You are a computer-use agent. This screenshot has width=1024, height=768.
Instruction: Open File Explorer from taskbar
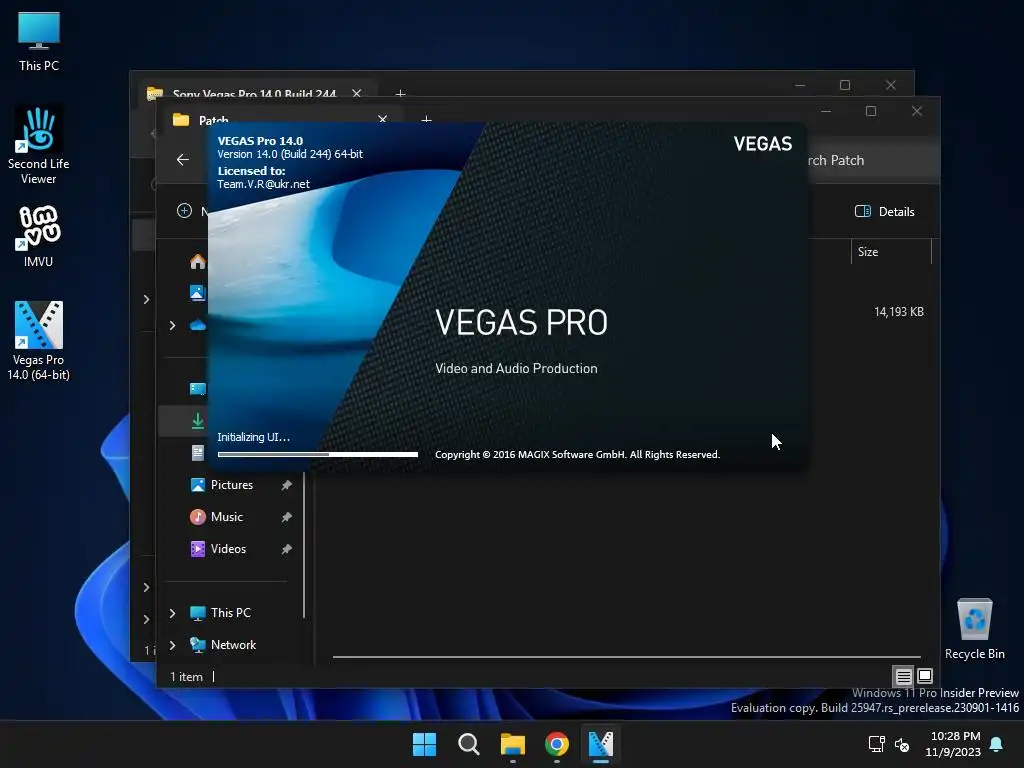[x=513, y=744]
